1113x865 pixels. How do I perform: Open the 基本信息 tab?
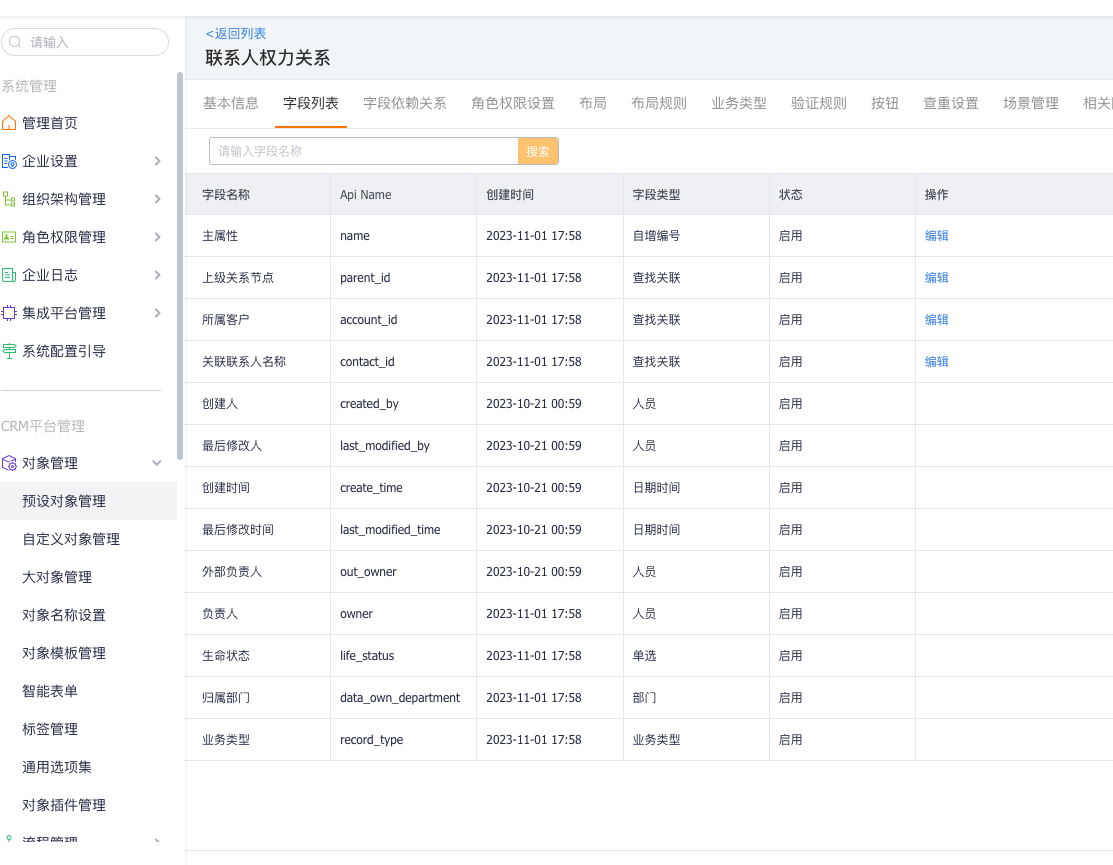pyautogui.click(x=231, y=104)
